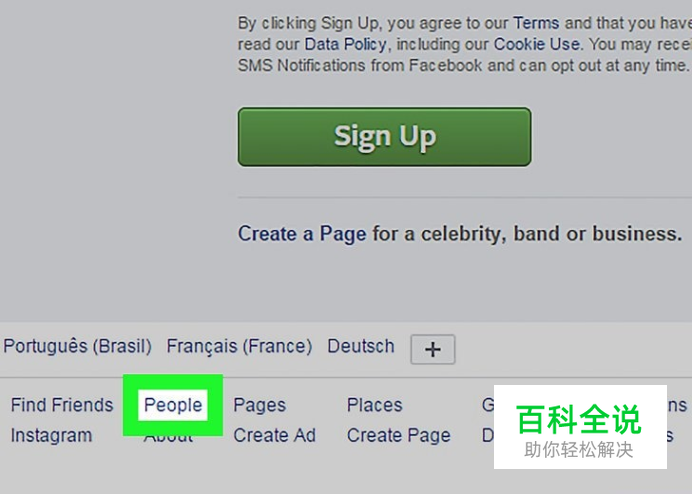Click the plus icon for more languages
This screenshot has height=494, width=692.
[x=432, y=349]
